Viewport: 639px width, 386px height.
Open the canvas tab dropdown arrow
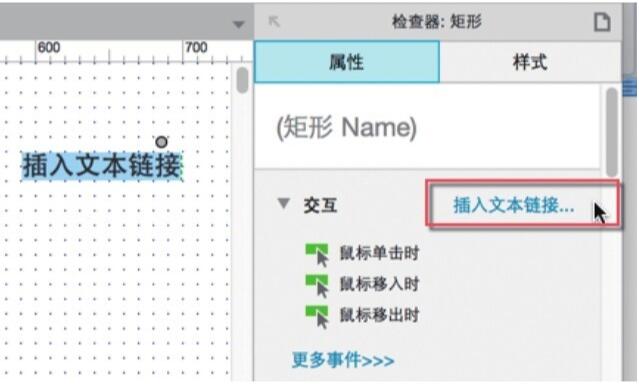click(238, 24)
